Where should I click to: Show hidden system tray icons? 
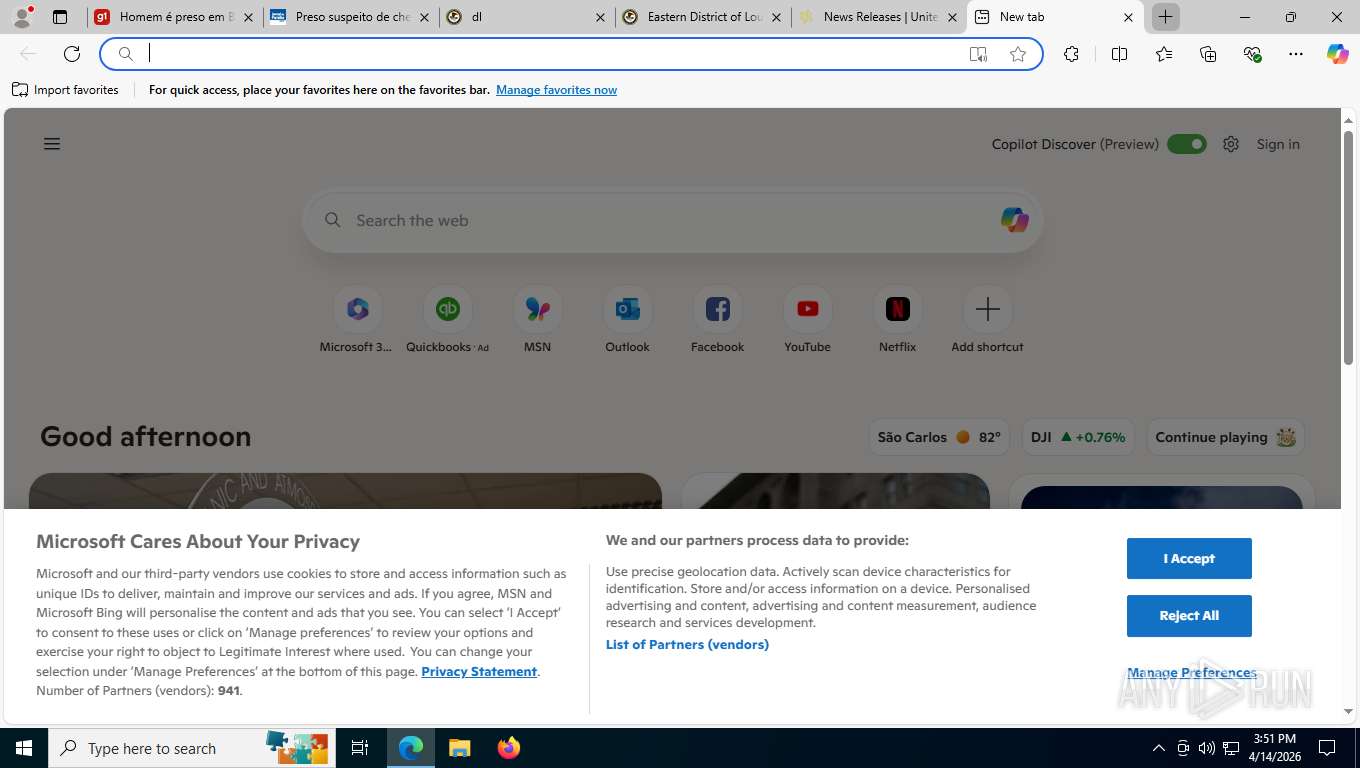click(x=1159, y=748)
